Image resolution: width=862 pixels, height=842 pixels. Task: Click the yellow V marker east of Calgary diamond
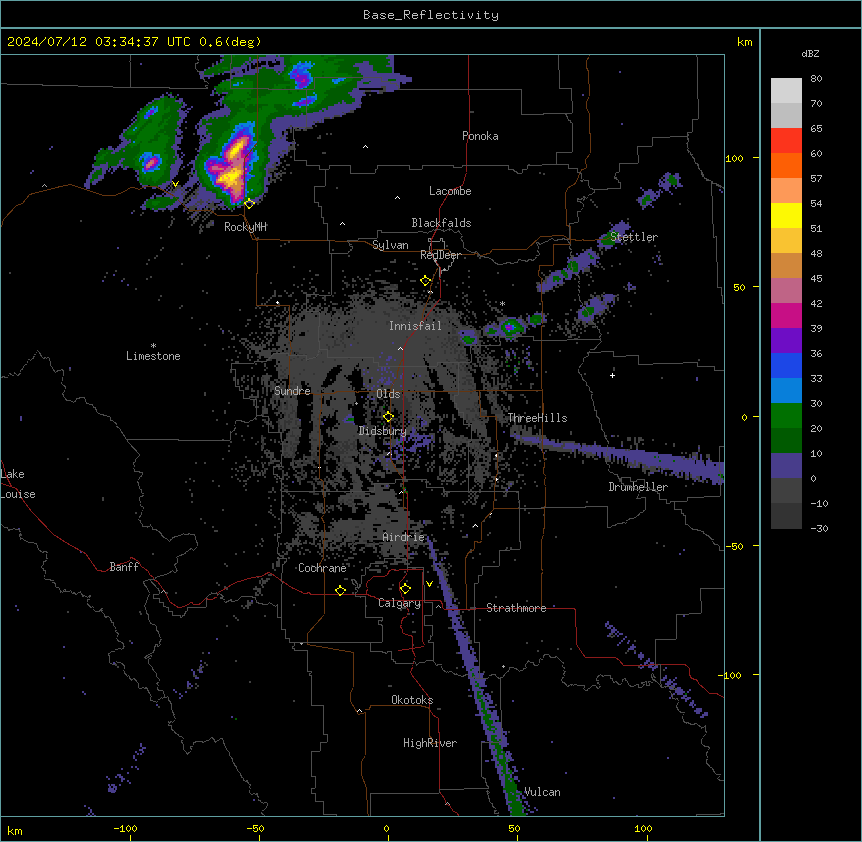point(429,584)
